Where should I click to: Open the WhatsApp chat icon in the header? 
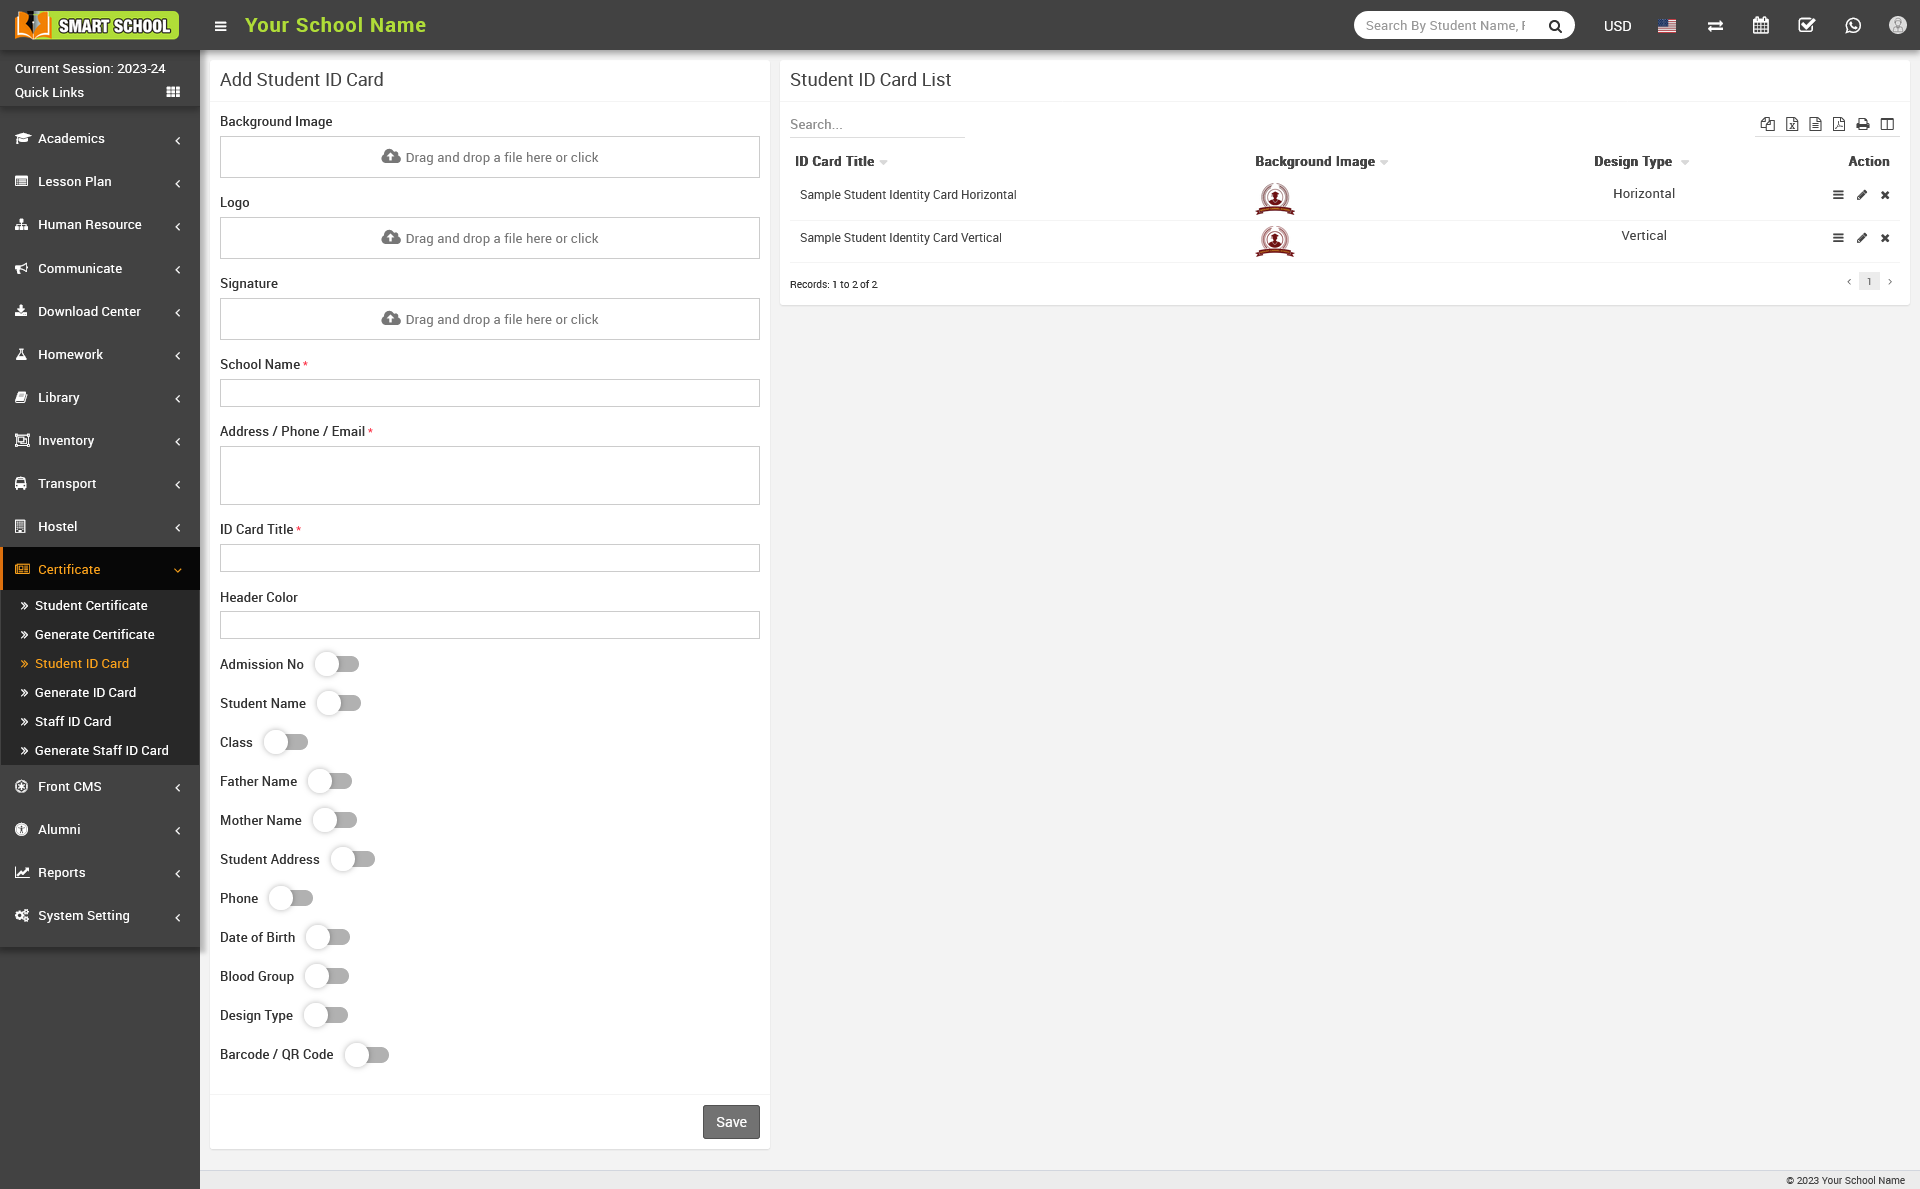[x=1853, y=26]
